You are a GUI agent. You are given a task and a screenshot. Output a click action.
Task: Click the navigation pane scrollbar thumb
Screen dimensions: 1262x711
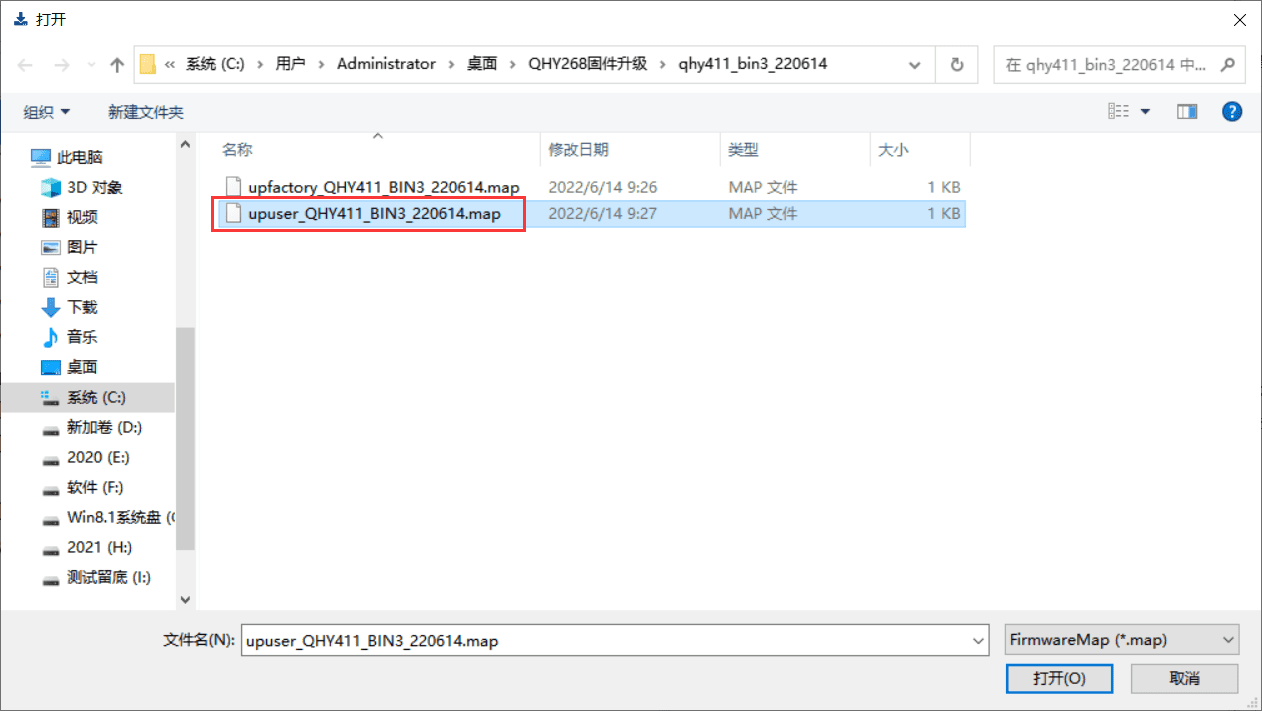[x=185, y=439]
